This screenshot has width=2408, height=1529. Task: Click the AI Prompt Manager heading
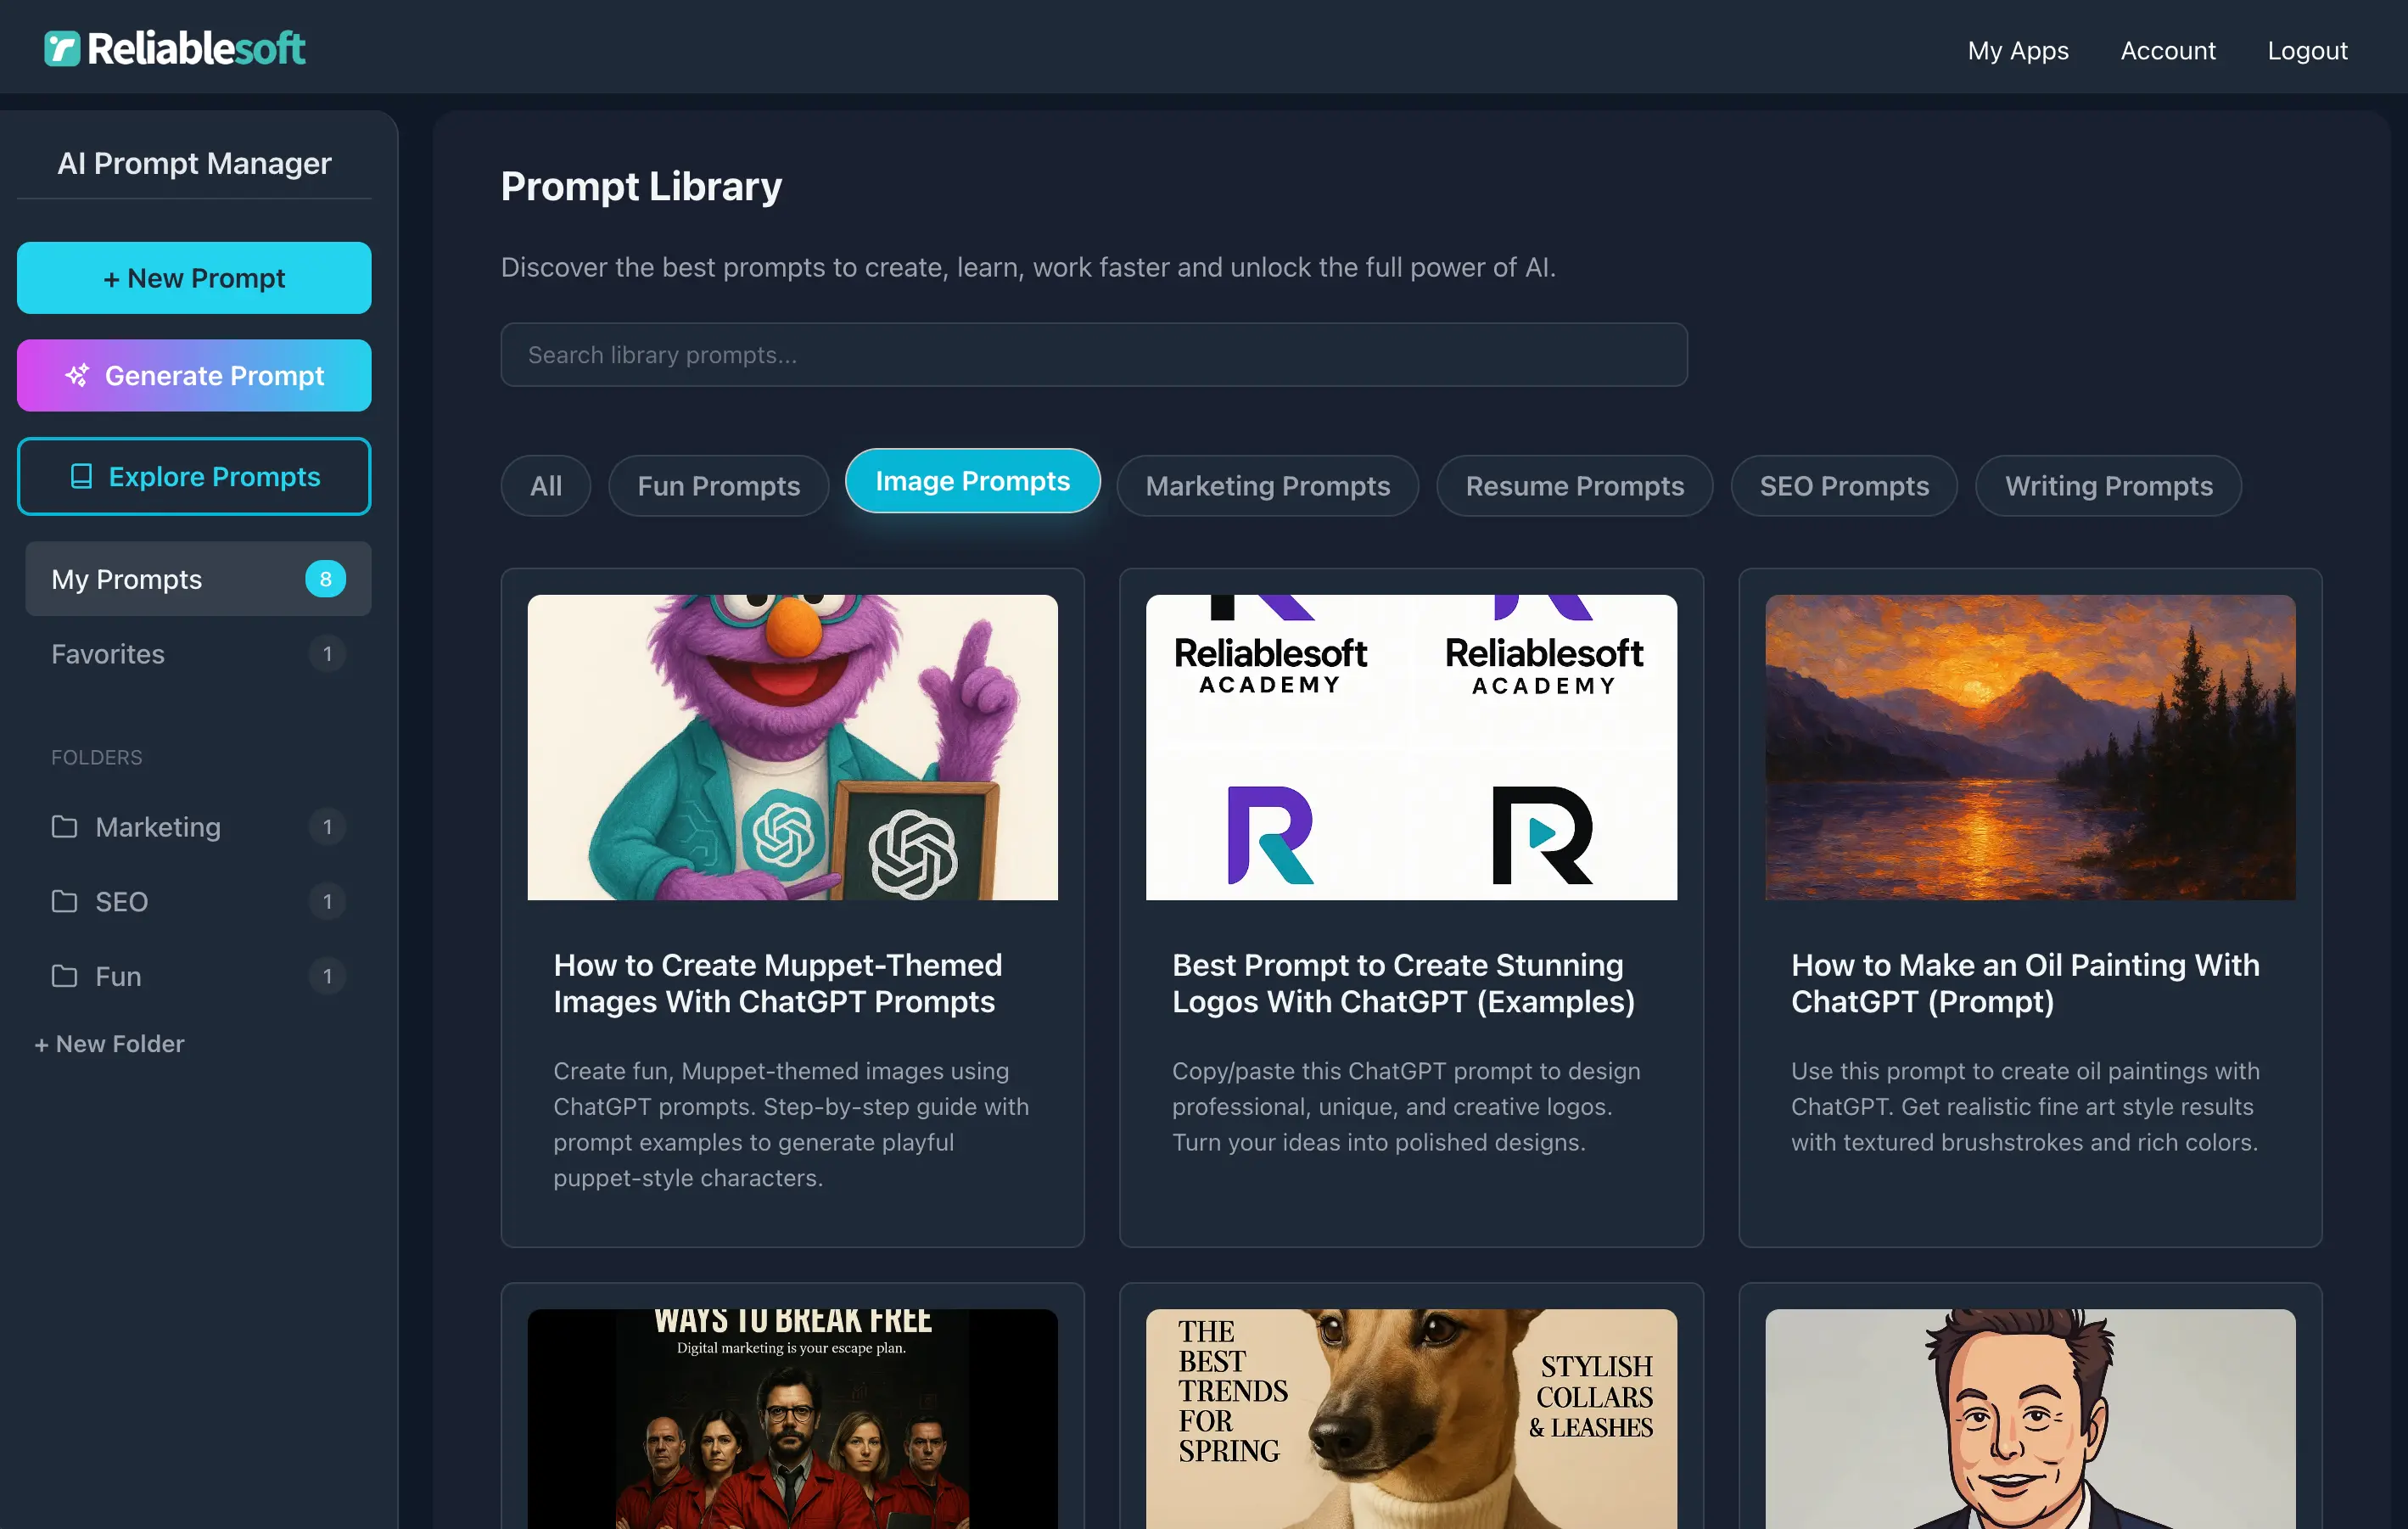point(194,163)
